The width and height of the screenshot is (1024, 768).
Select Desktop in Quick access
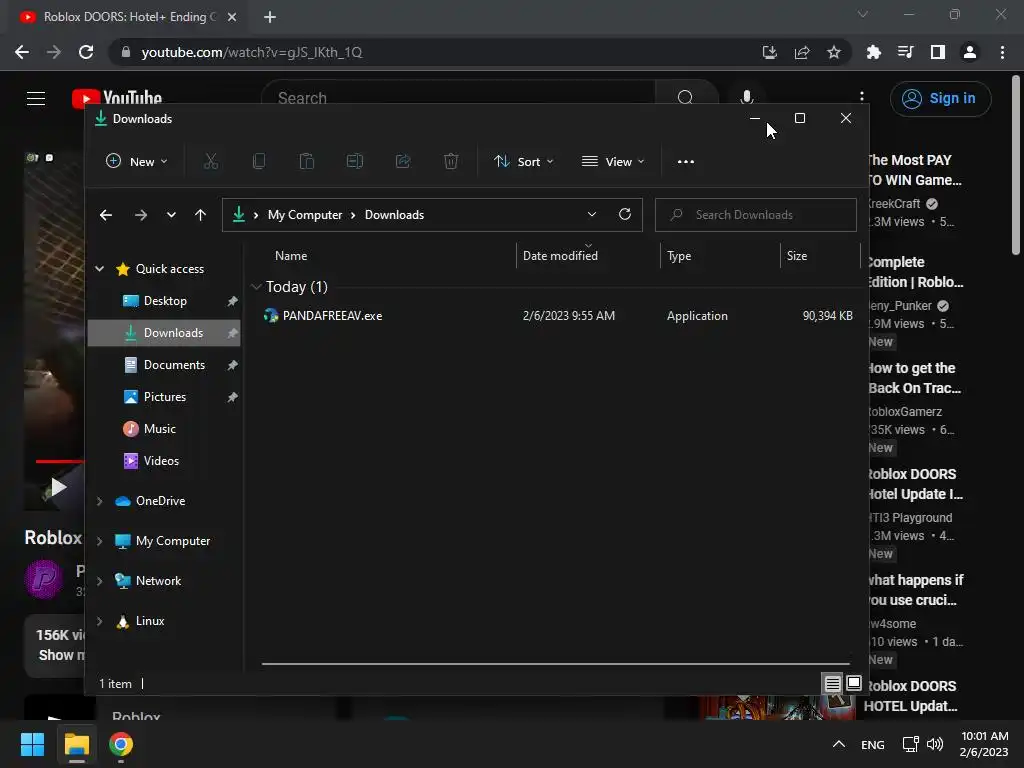(x=165, y=301)
